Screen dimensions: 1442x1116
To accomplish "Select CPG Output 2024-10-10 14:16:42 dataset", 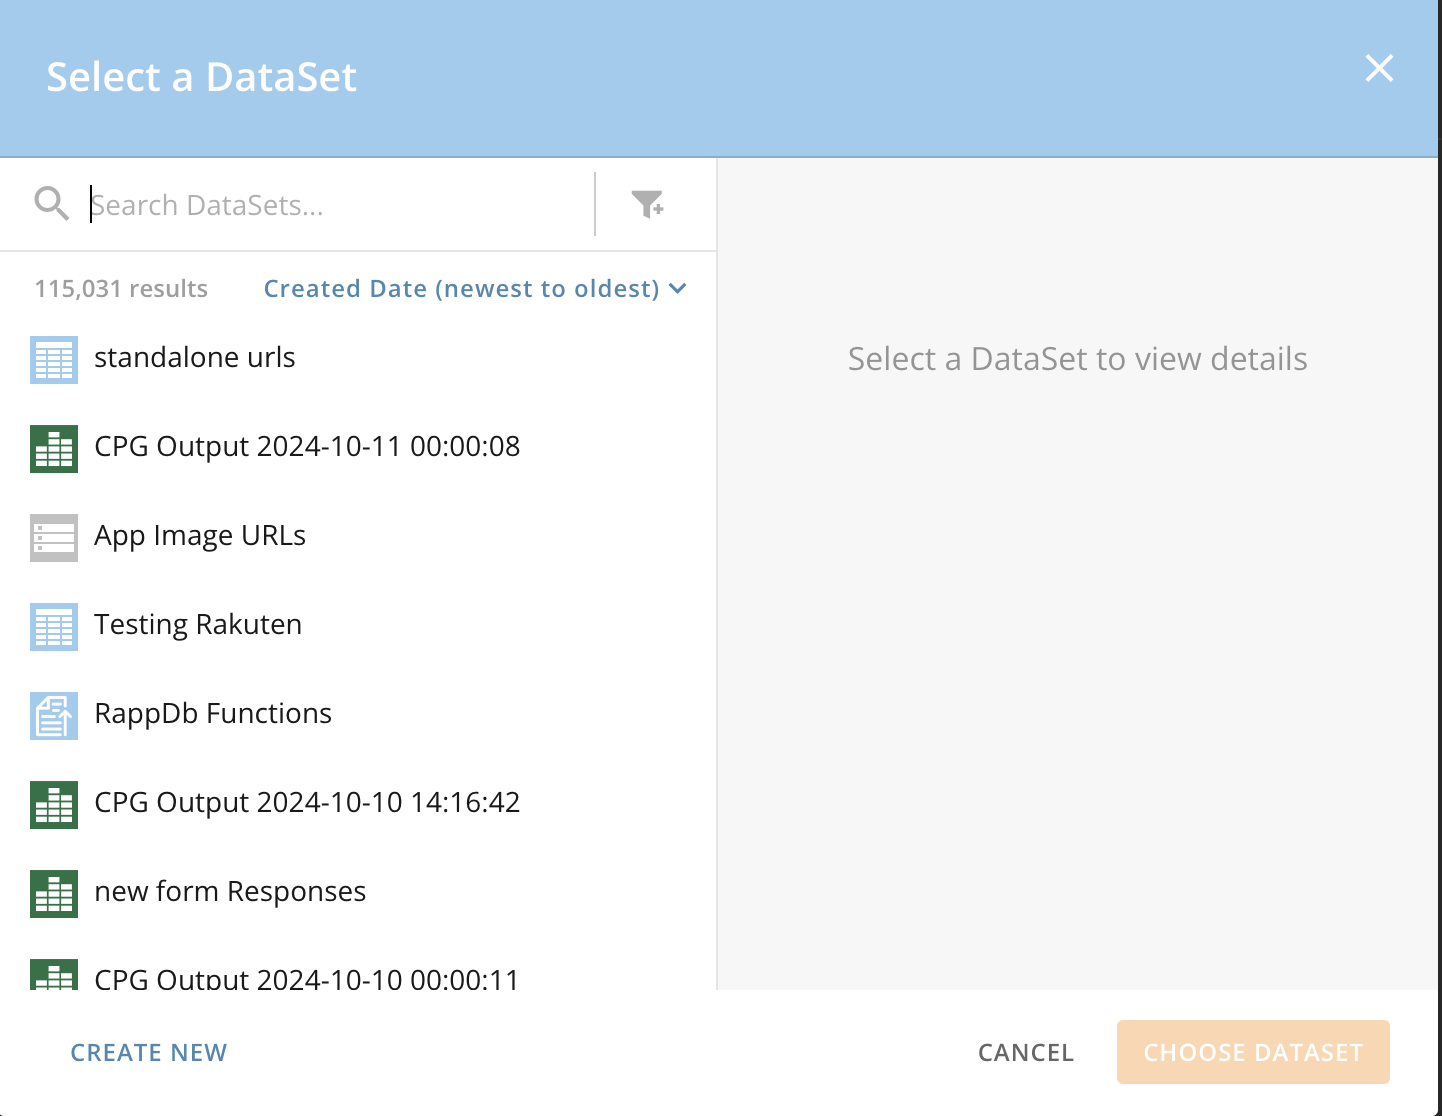I will [x=307, y=802].
